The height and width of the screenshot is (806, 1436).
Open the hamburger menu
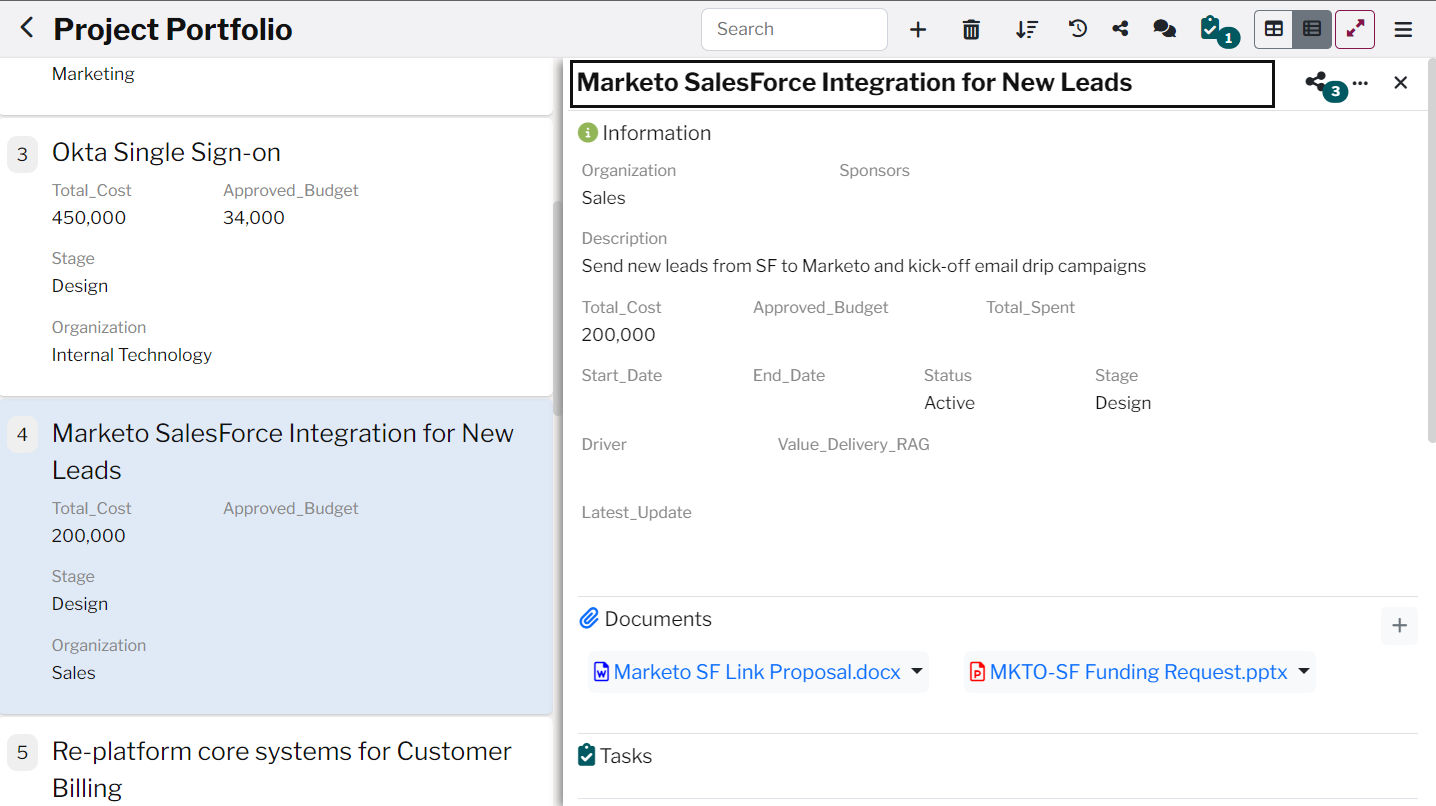pos(1403,29)
